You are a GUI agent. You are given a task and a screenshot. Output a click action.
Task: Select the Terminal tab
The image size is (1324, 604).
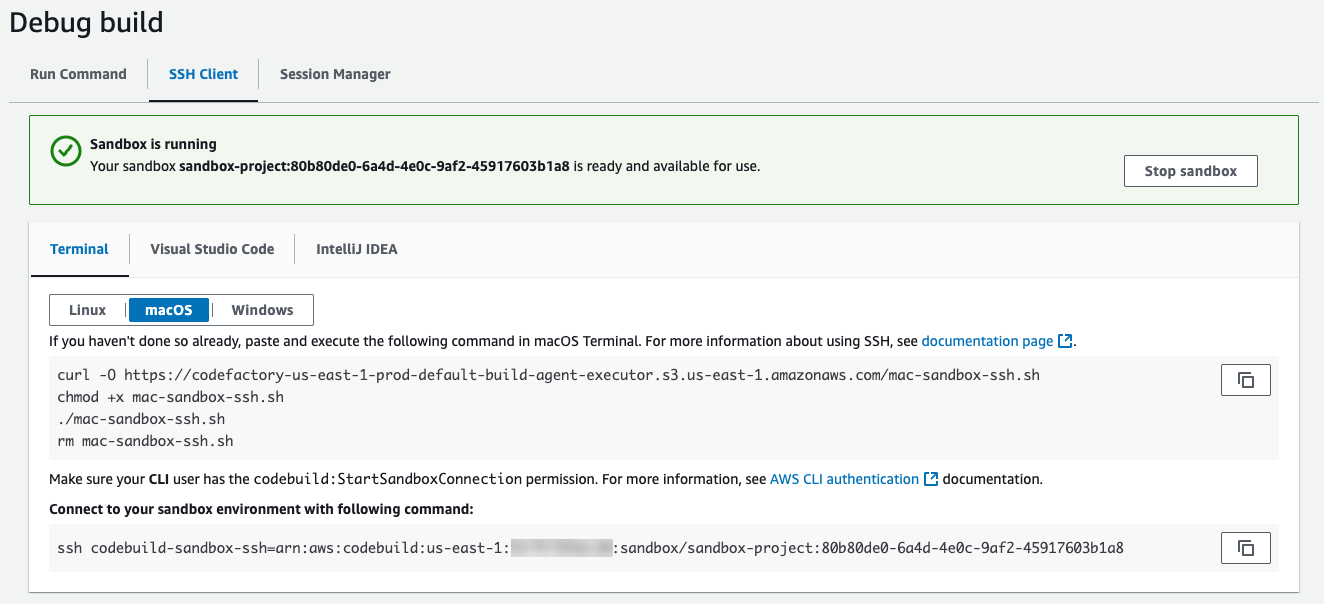79,249
